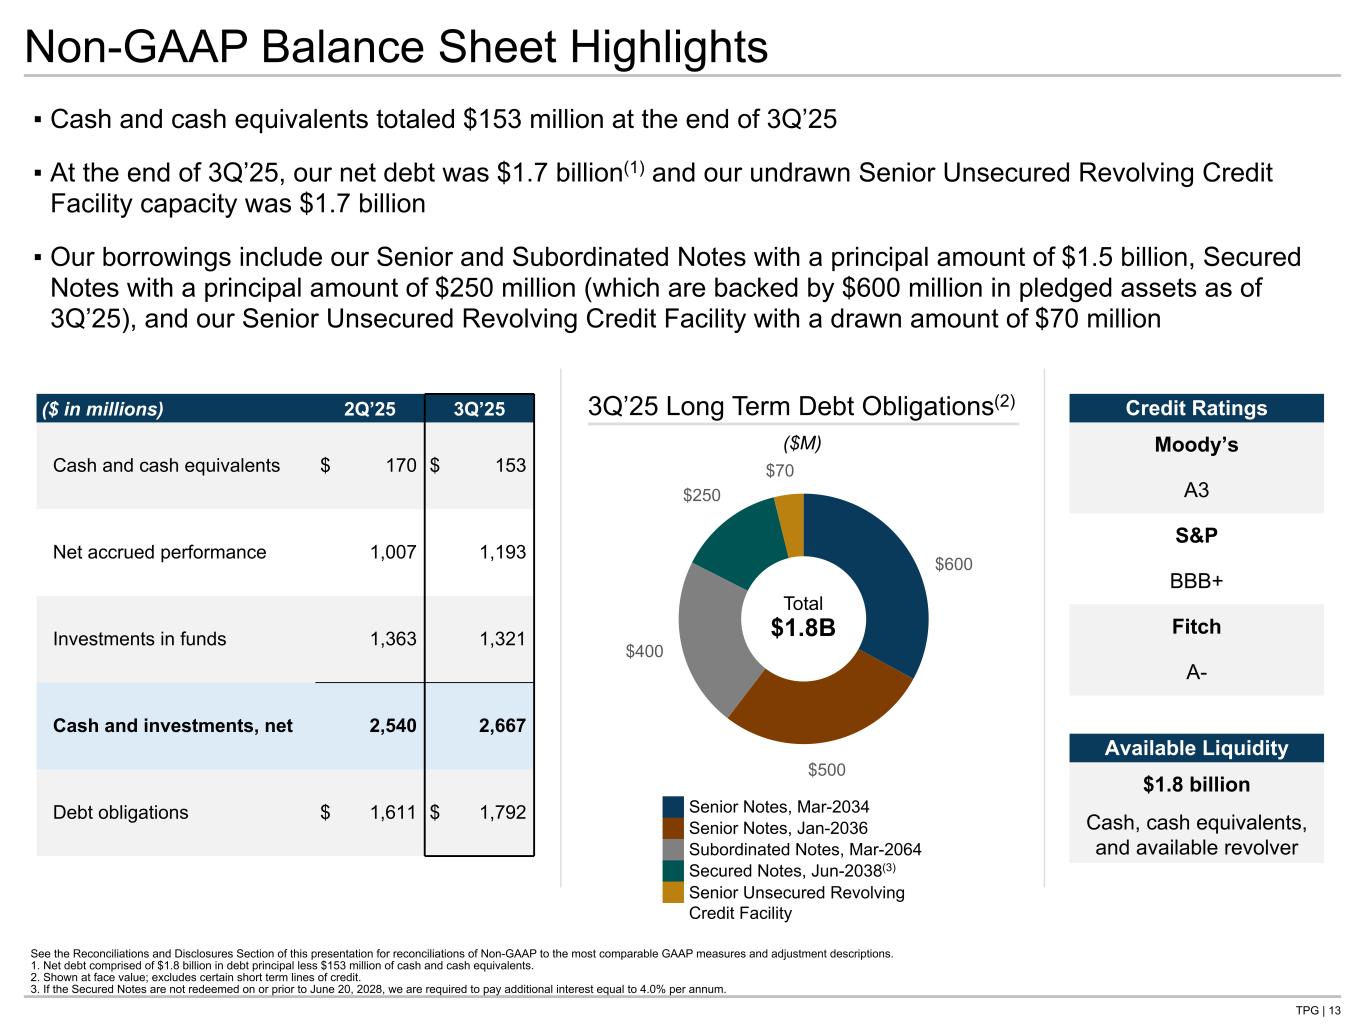Click the Credit Ratings header bar

(x=1196, y=408)
